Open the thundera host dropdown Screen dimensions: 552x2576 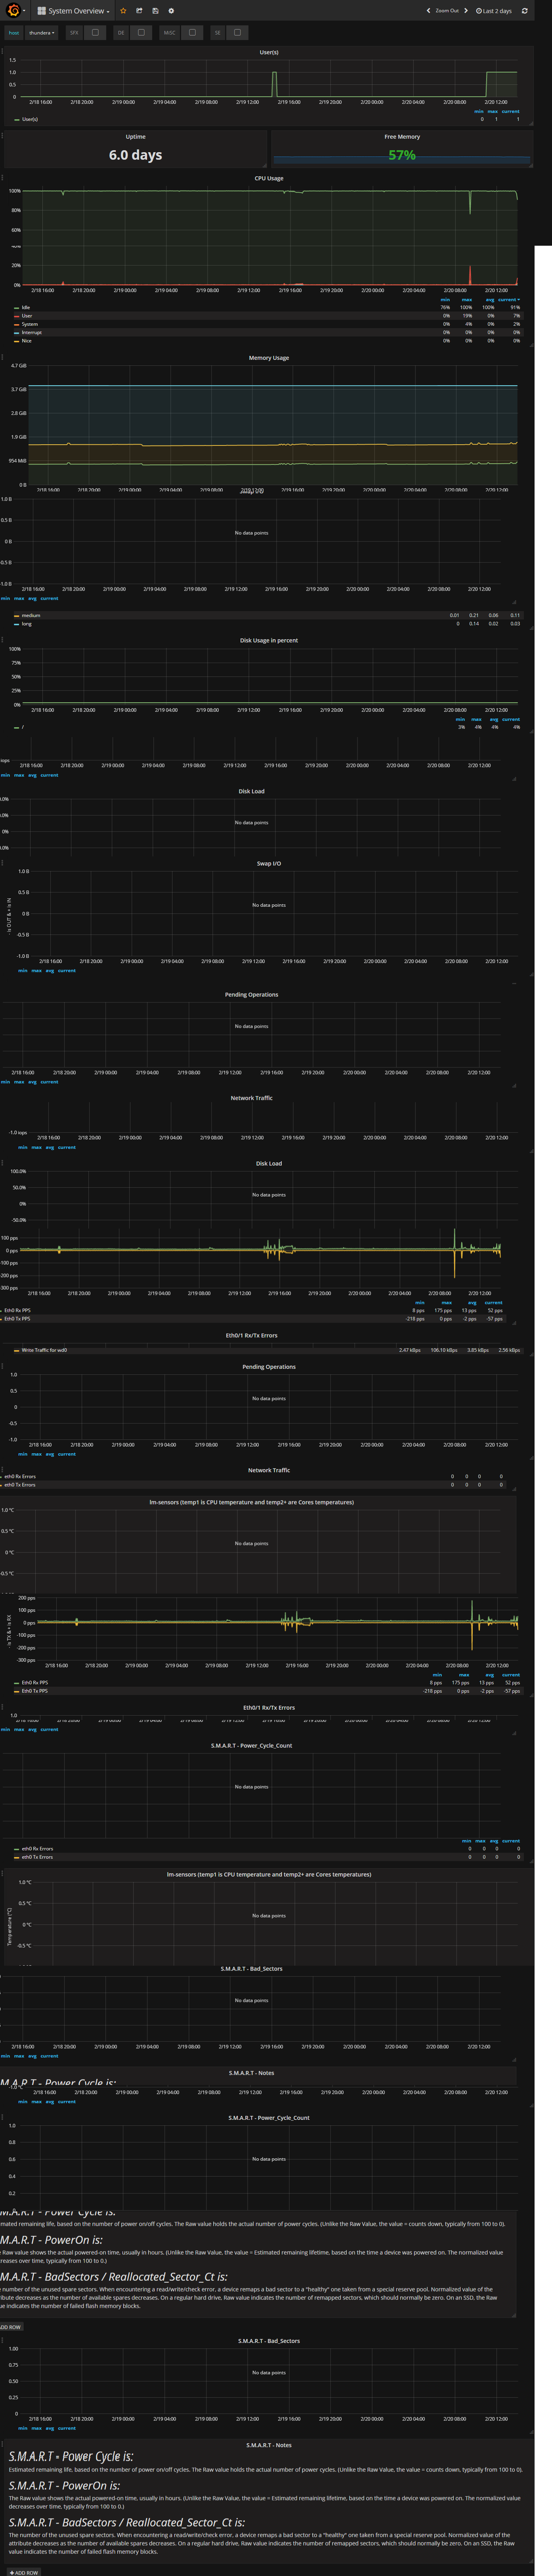click(42, 32)
